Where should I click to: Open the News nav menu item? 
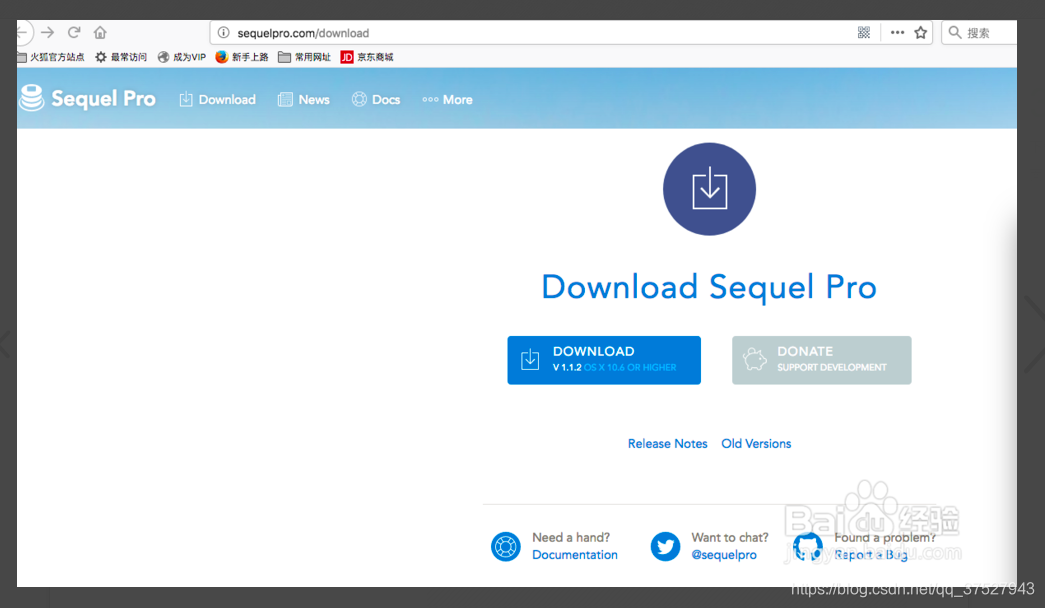(x=303, y=99)
